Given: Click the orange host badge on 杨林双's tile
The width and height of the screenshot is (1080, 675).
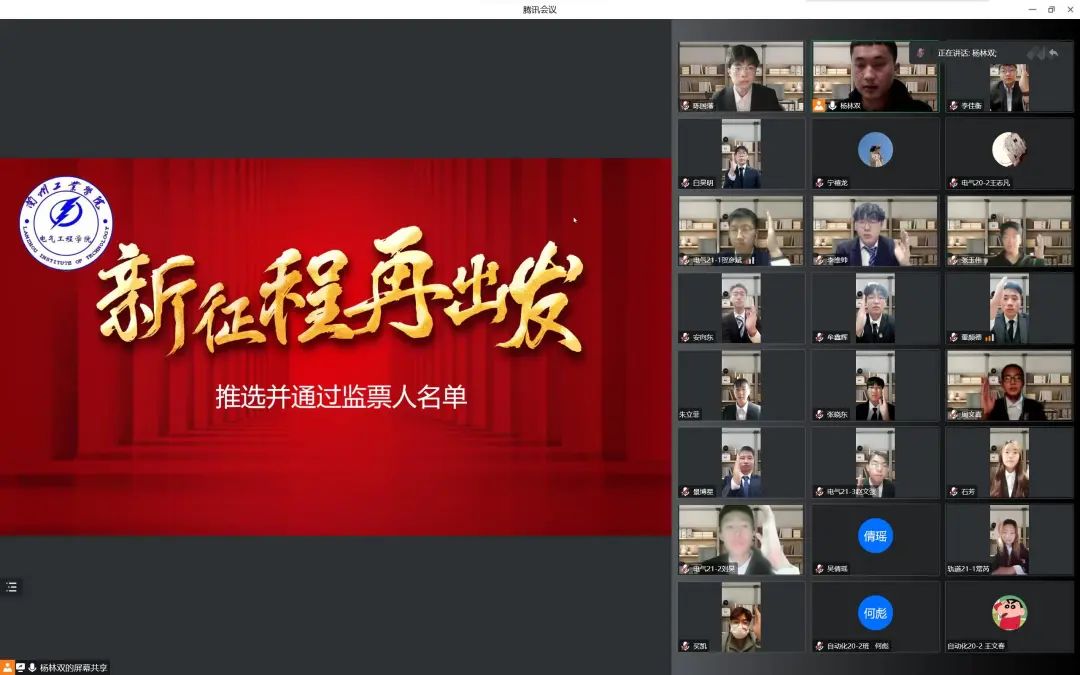Looking at the screenshot, I should coord(819,105).
